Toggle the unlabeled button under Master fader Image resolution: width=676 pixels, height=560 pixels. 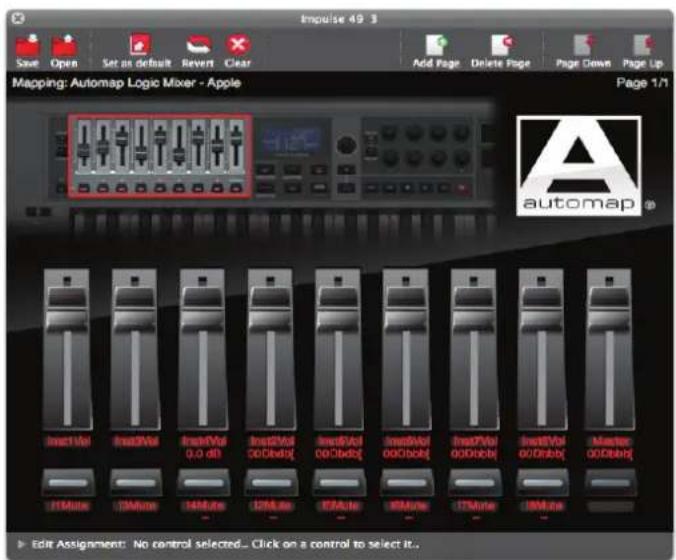tap(610, 482)
